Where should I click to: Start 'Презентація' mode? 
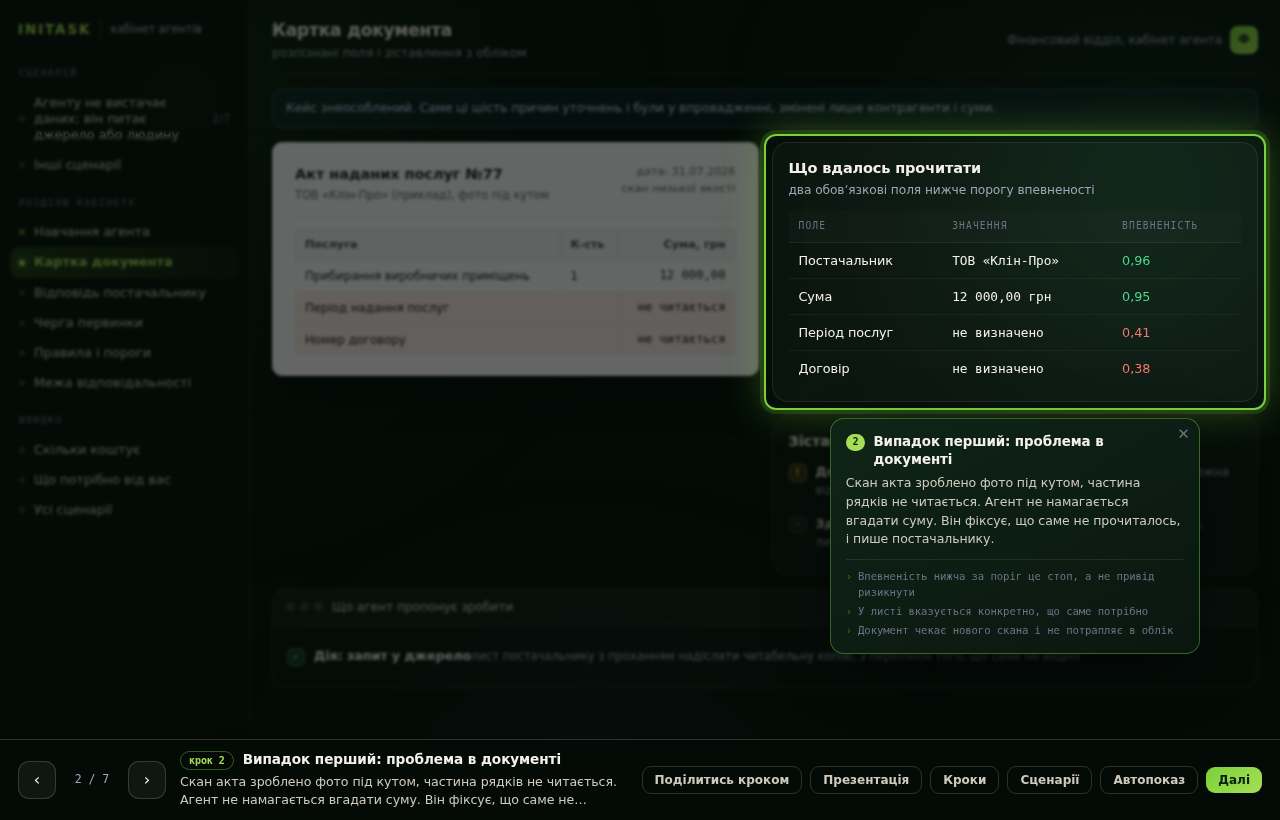(x=866, y=780)
